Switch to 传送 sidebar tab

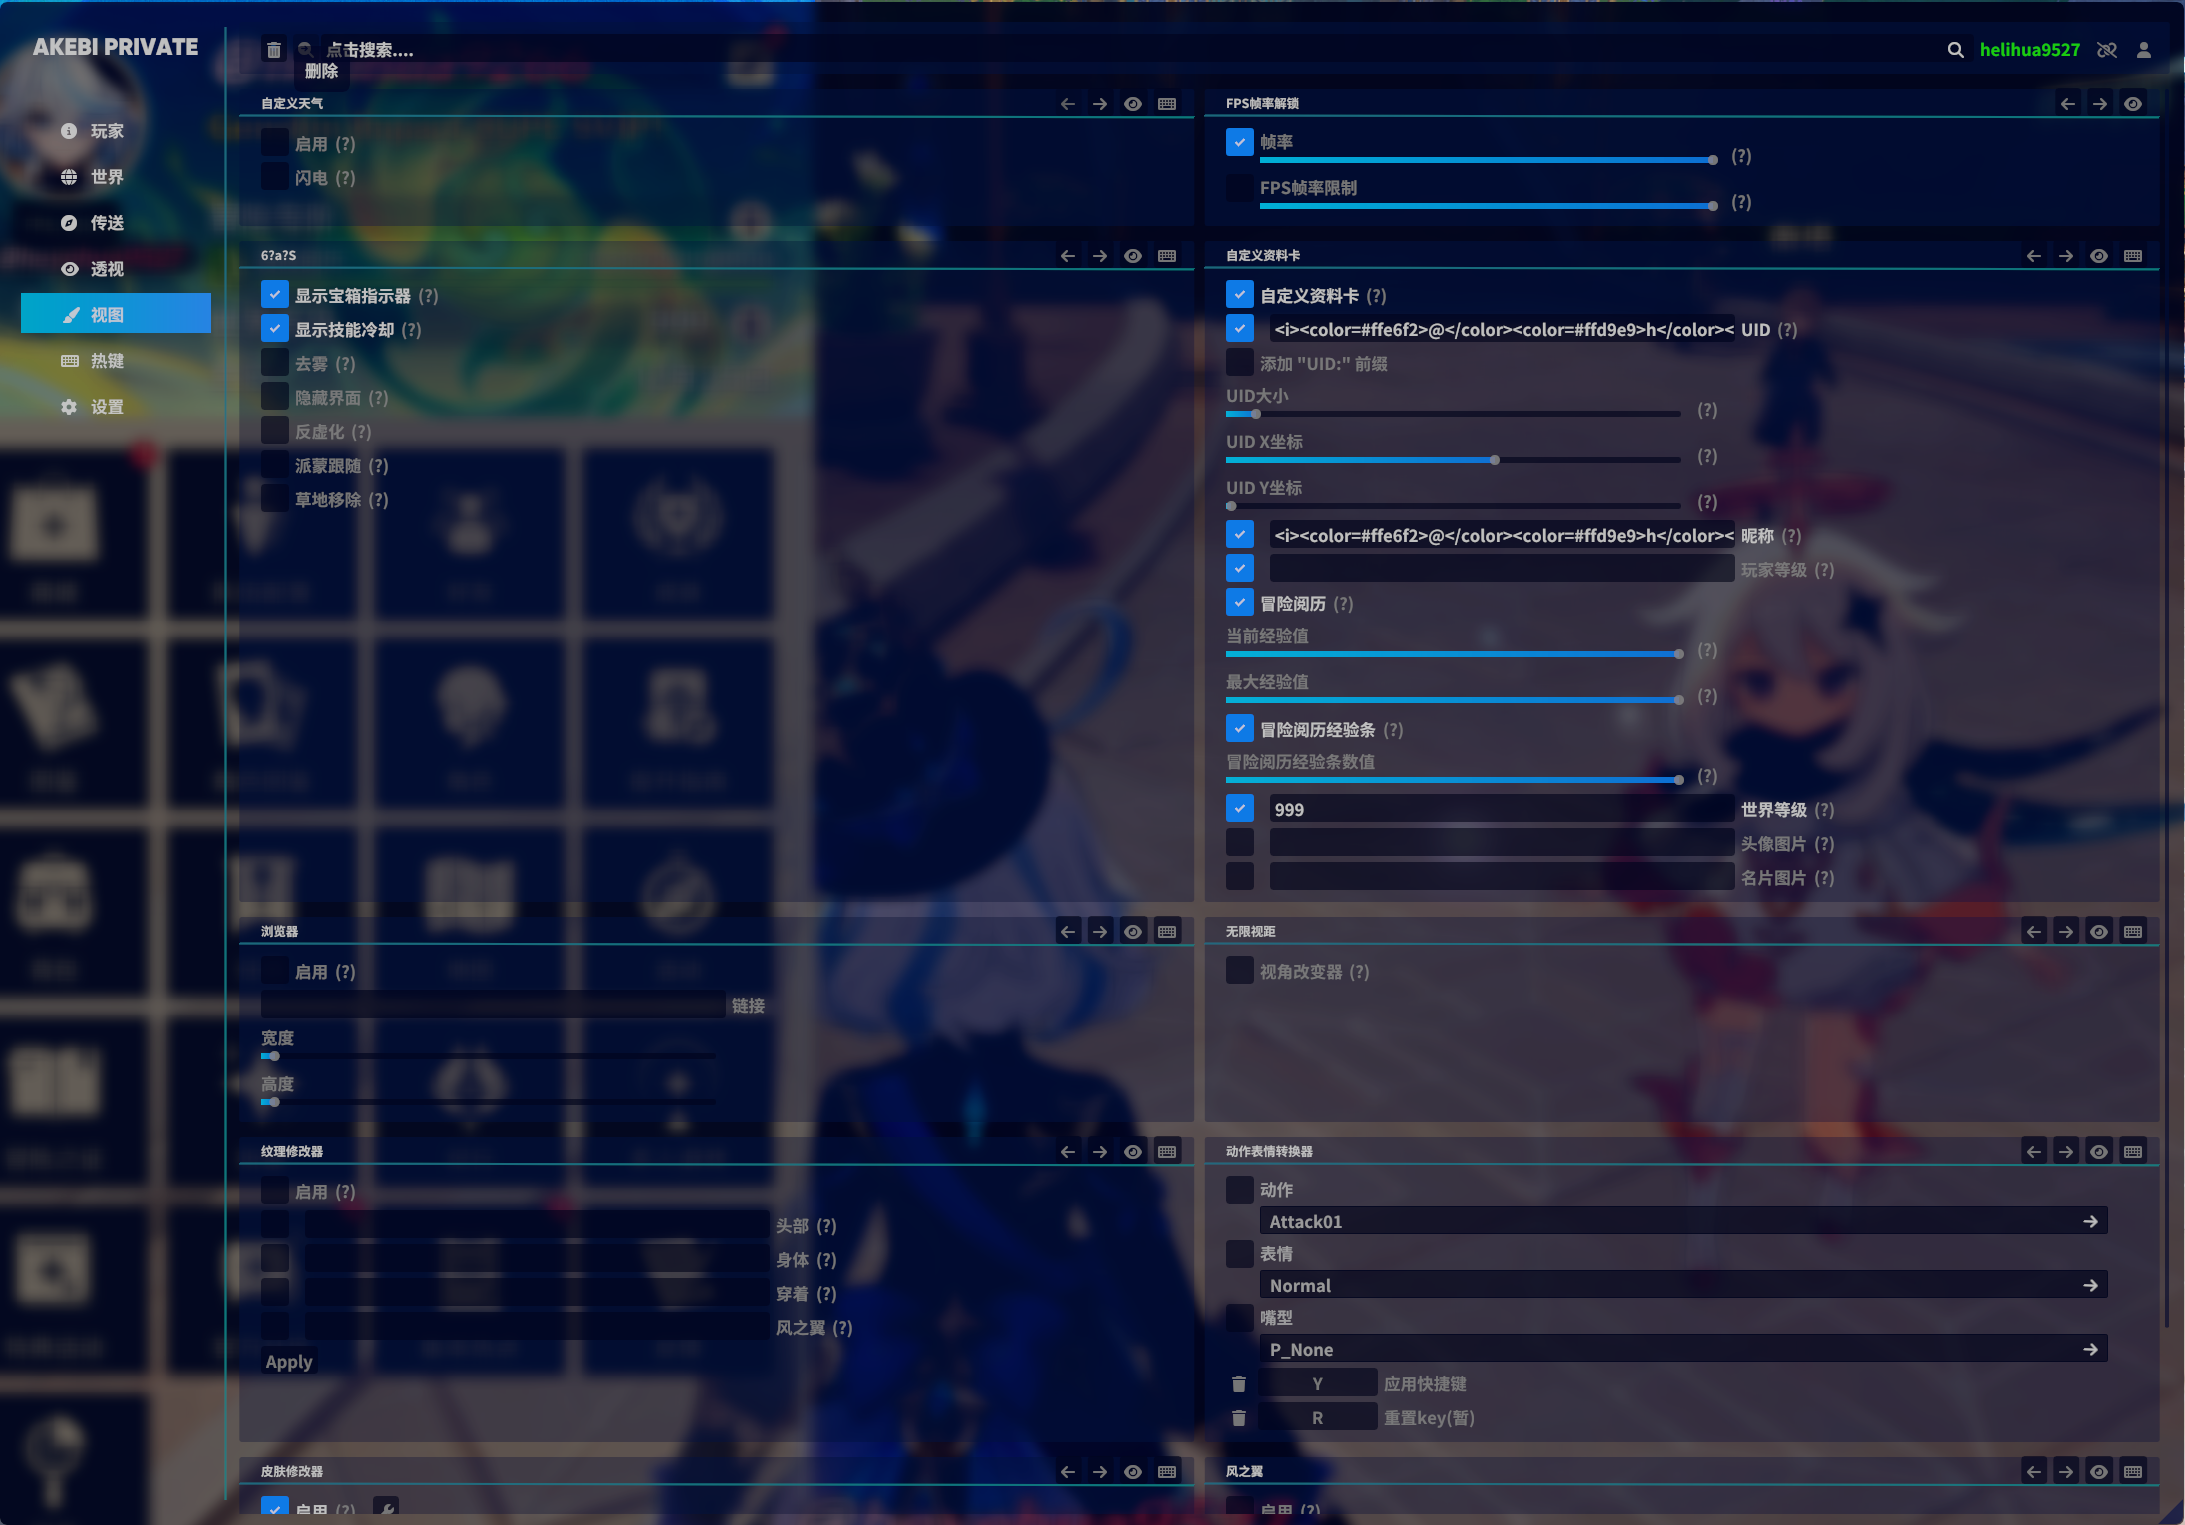[x=107, y=223]
